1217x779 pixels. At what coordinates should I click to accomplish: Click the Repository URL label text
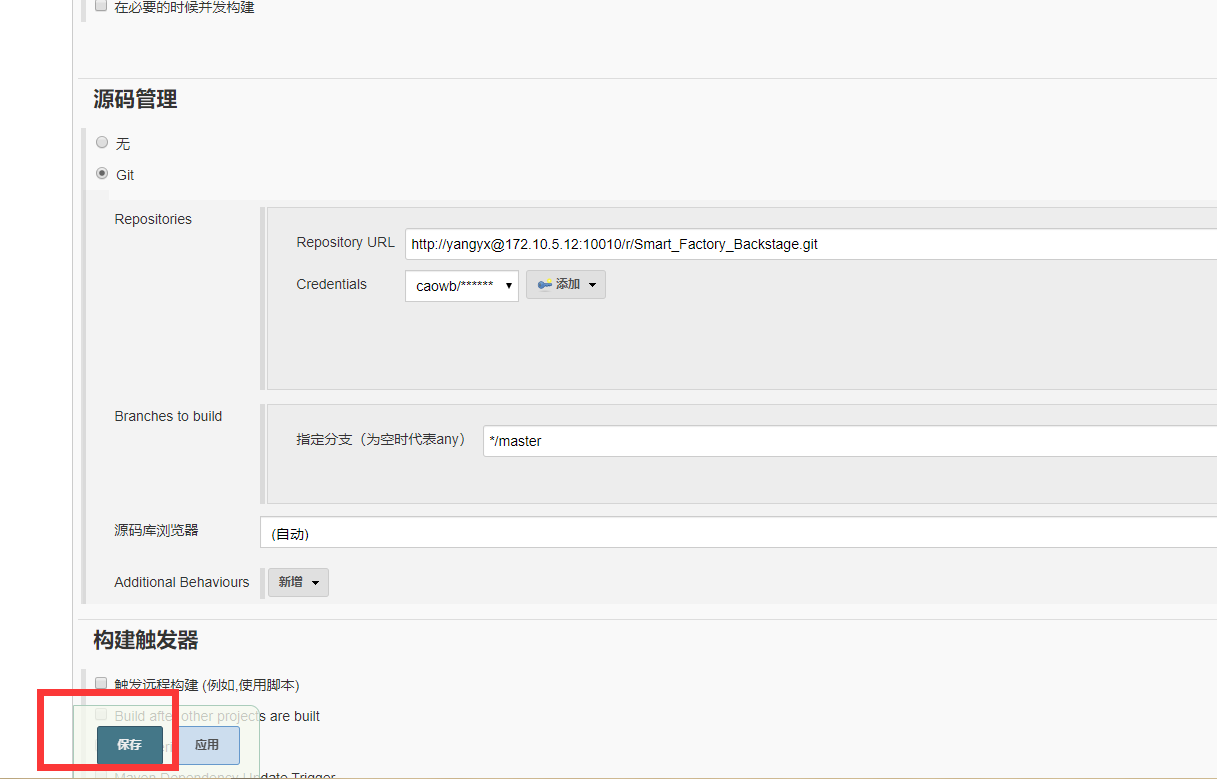(x=346, y=242)
